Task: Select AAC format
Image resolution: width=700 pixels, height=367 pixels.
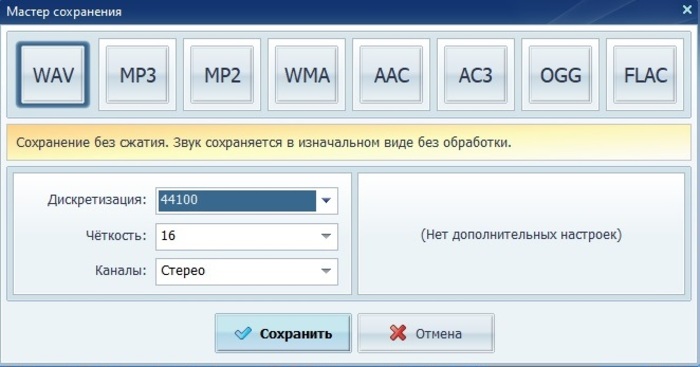Action: pos(391,75)
